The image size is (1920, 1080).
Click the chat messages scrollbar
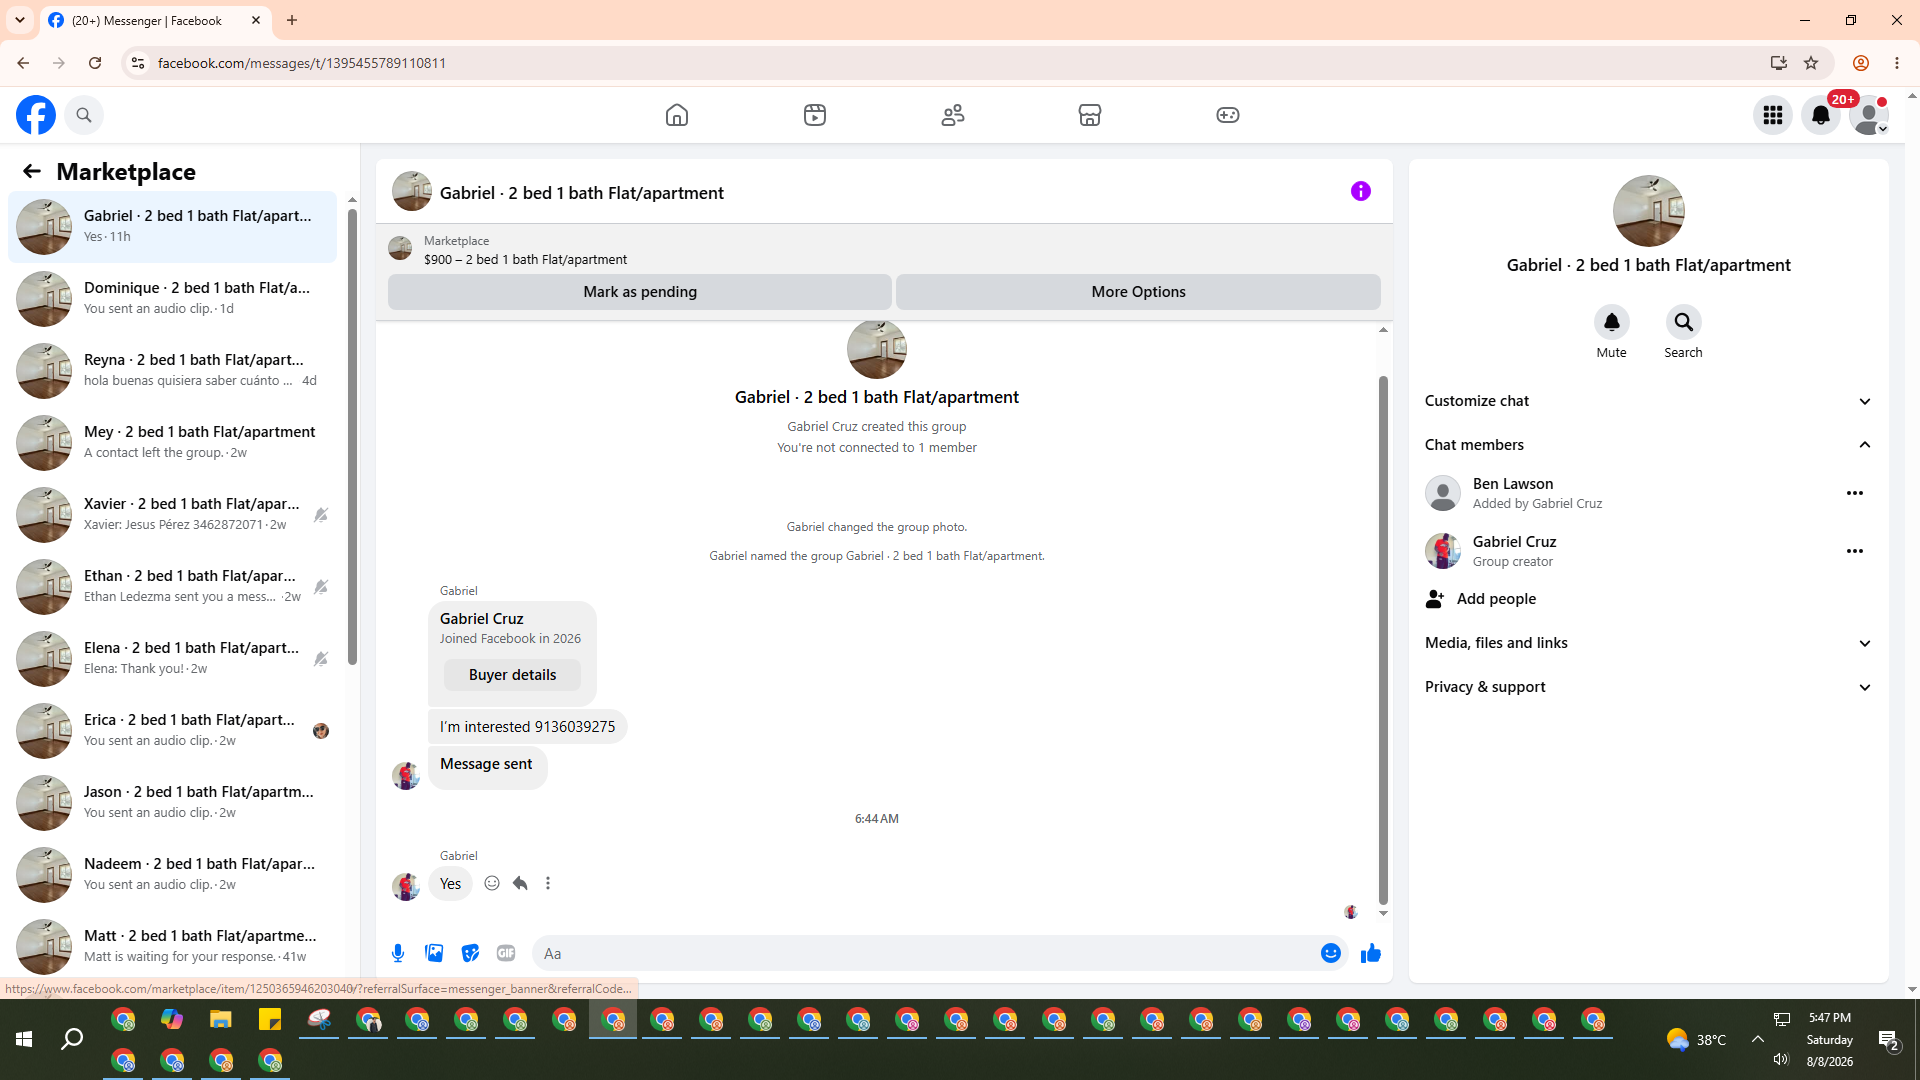pyautogui.click(x=1383, y=640)
